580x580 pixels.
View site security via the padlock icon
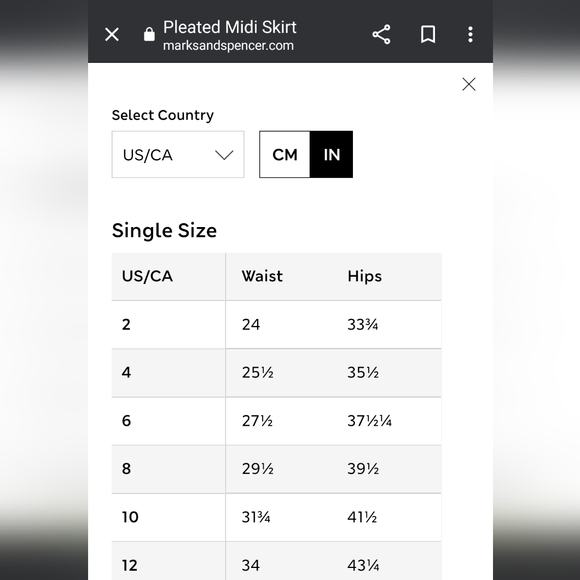tap(149, 34)
